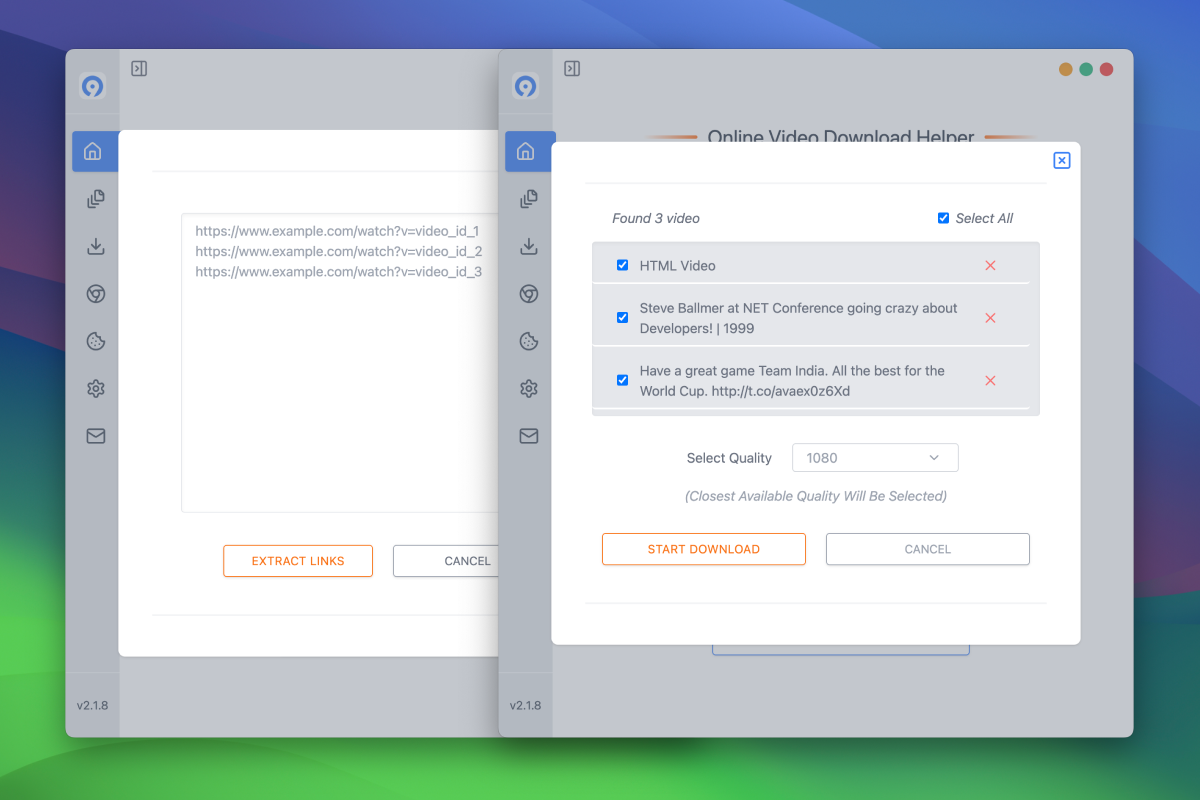Open the Select Quality dropdown
The image size is (1200, 800).
[x=875, y=457]
